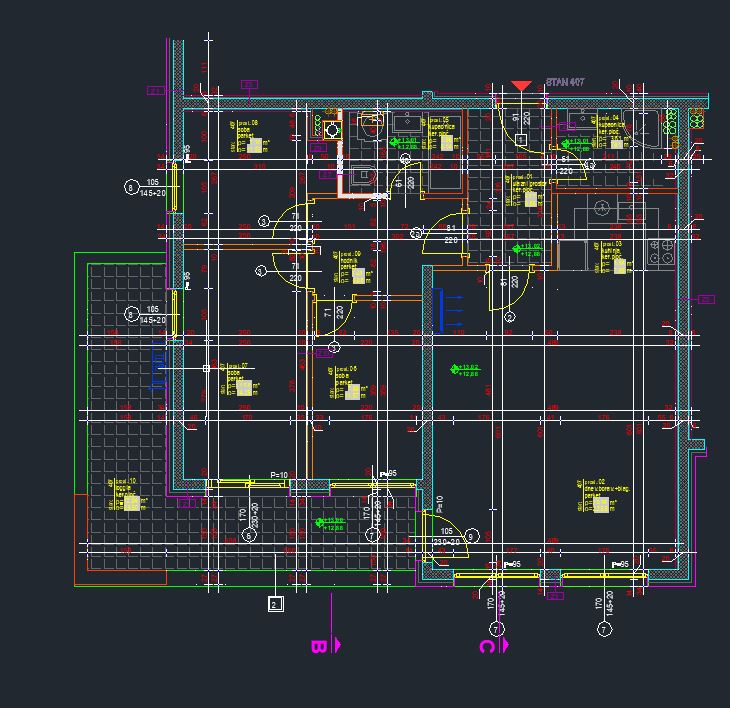Select the circled door tag 9

click(471, 537)
